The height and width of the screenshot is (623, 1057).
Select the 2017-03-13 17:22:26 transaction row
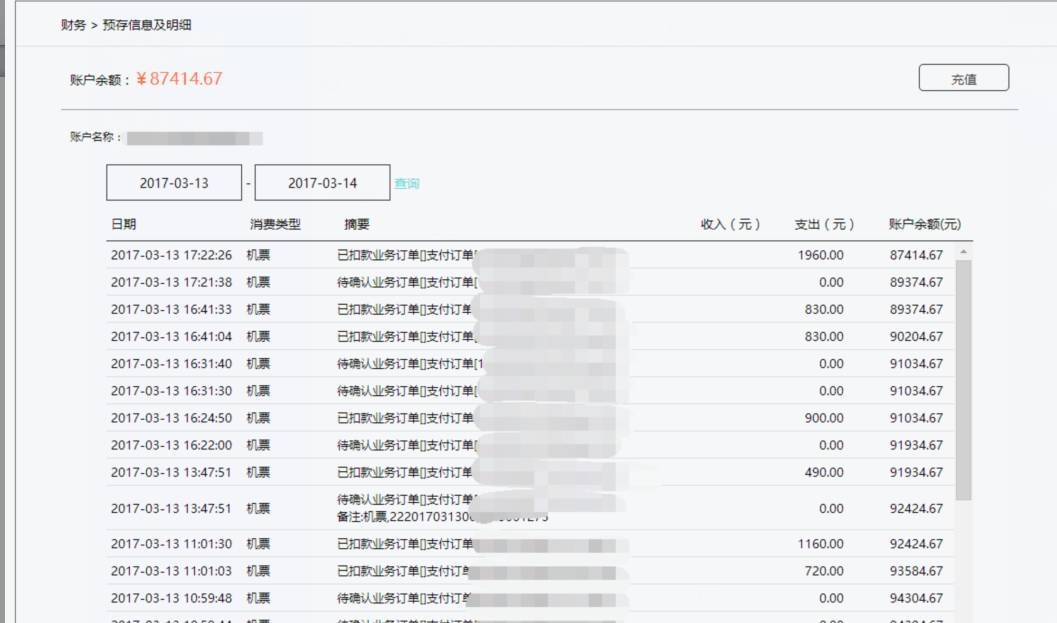pyautogui.click(x=171, y=255)
